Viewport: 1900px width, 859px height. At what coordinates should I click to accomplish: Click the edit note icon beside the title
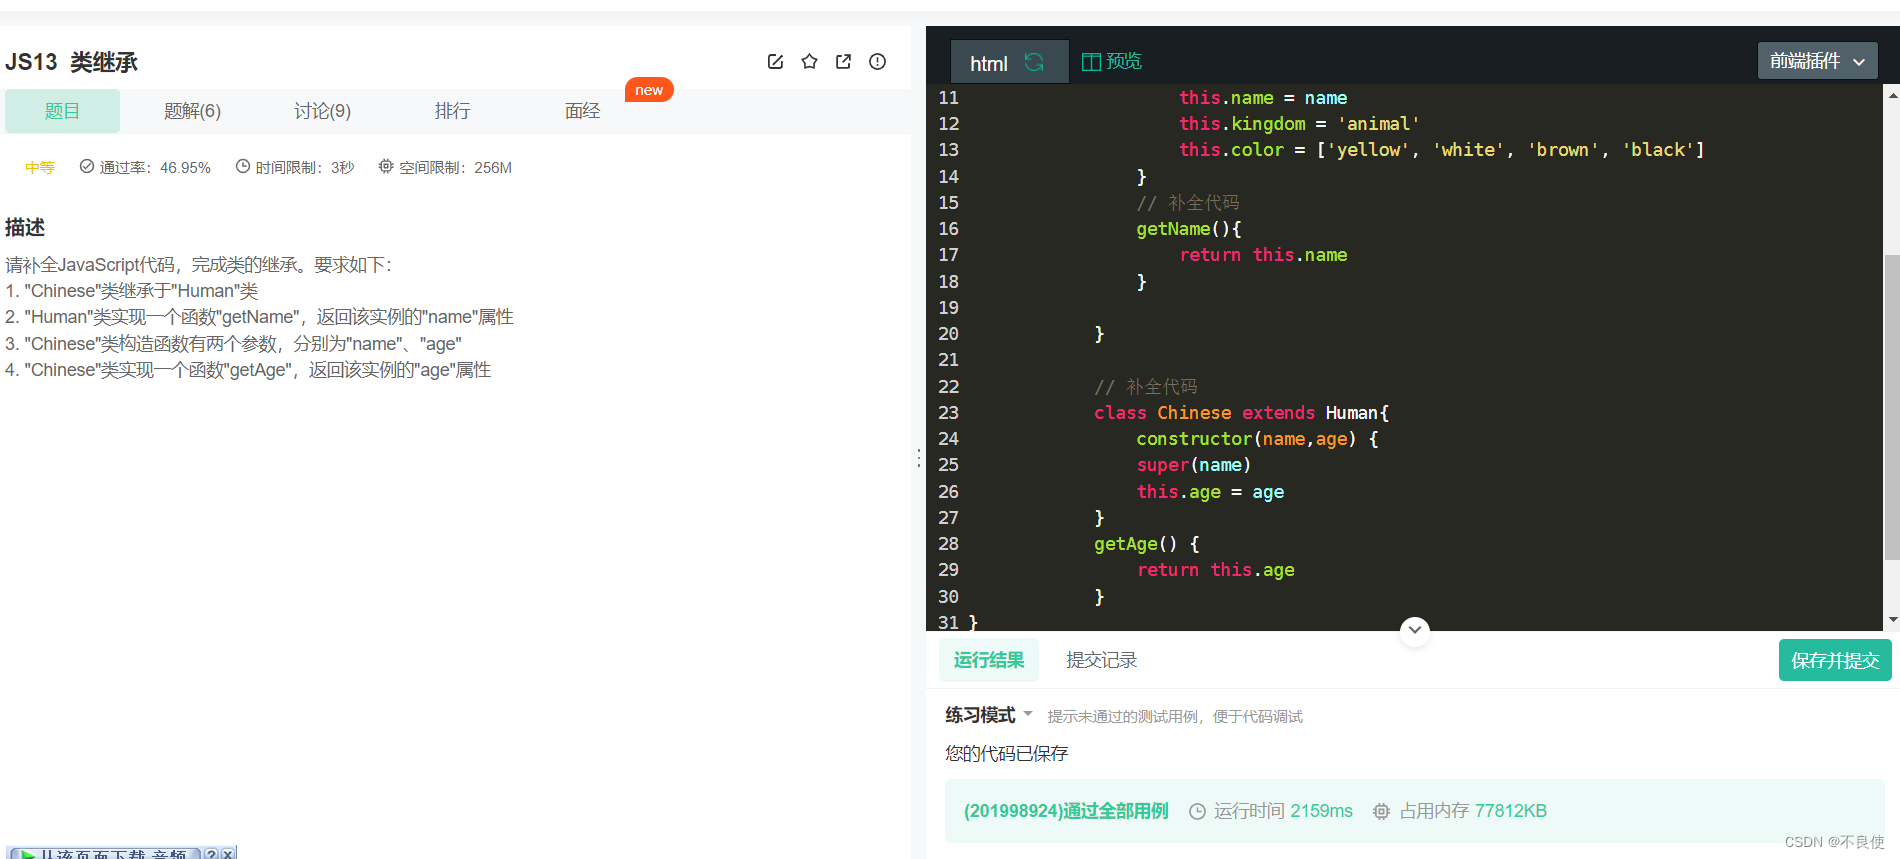click(x=775, y=62)
